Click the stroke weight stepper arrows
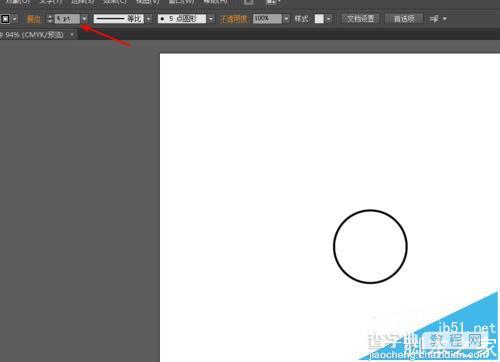500x362 pixels. tap(50, 19)
